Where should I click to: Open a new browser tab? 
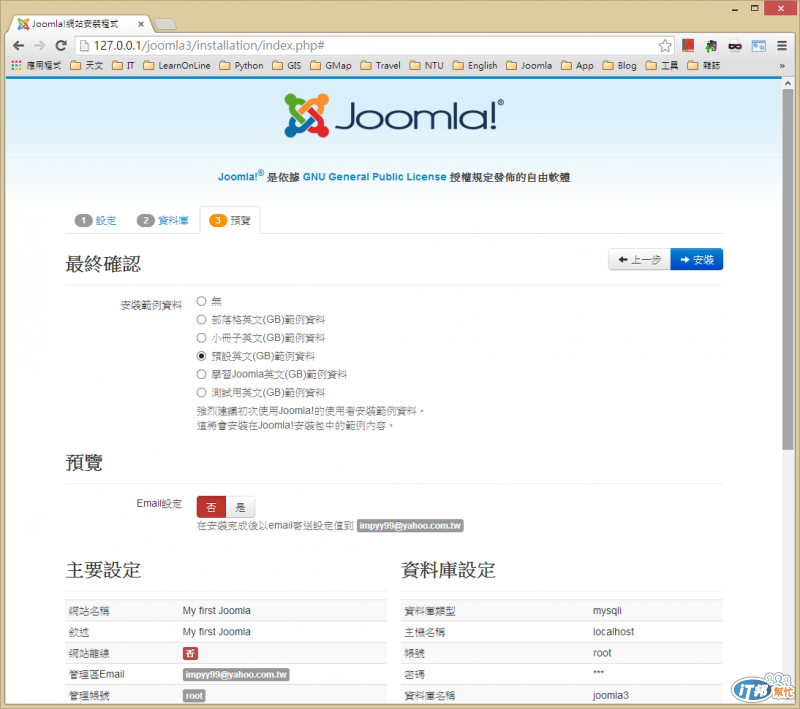pyautogui.click(x=165, y=24)
